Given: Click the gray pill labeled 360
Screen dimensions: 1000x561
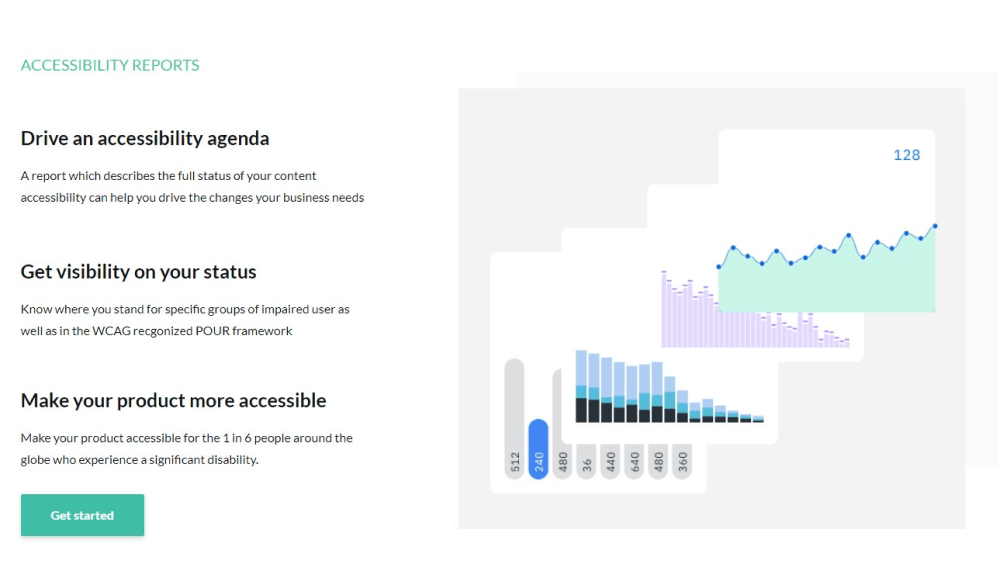Looking at the screenshot, I should [x=682, y=461].
